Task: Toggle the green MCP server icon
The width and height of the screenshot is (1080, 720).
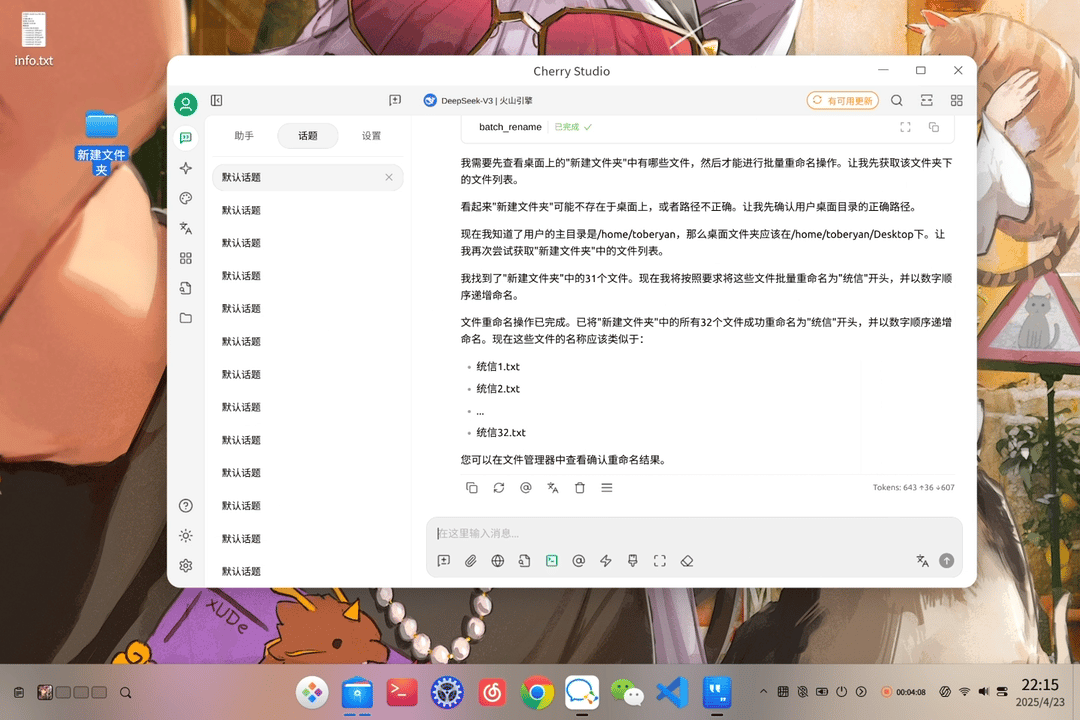Action: 552,561
